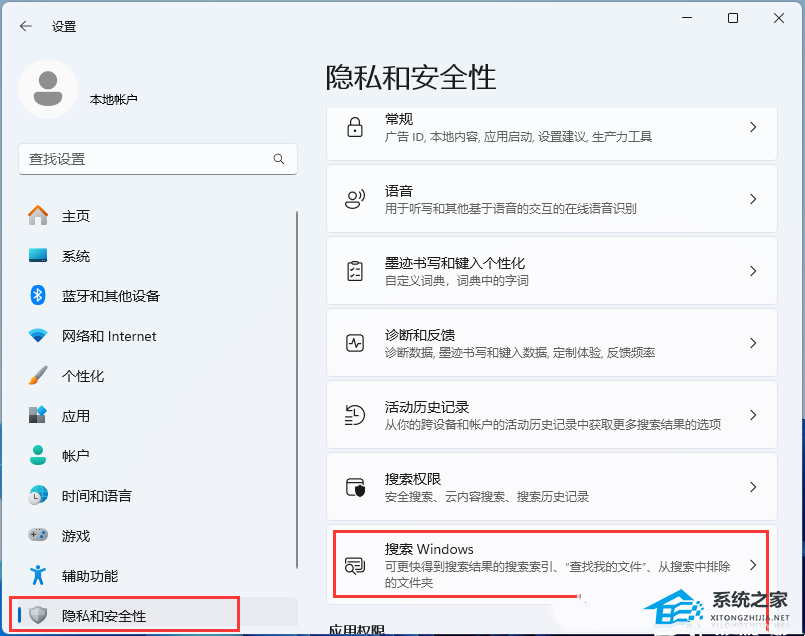The width and height of the screenshot is (805, 636).
Task: Click the history clock icon beside 活动历史记录
Action: 355,415
